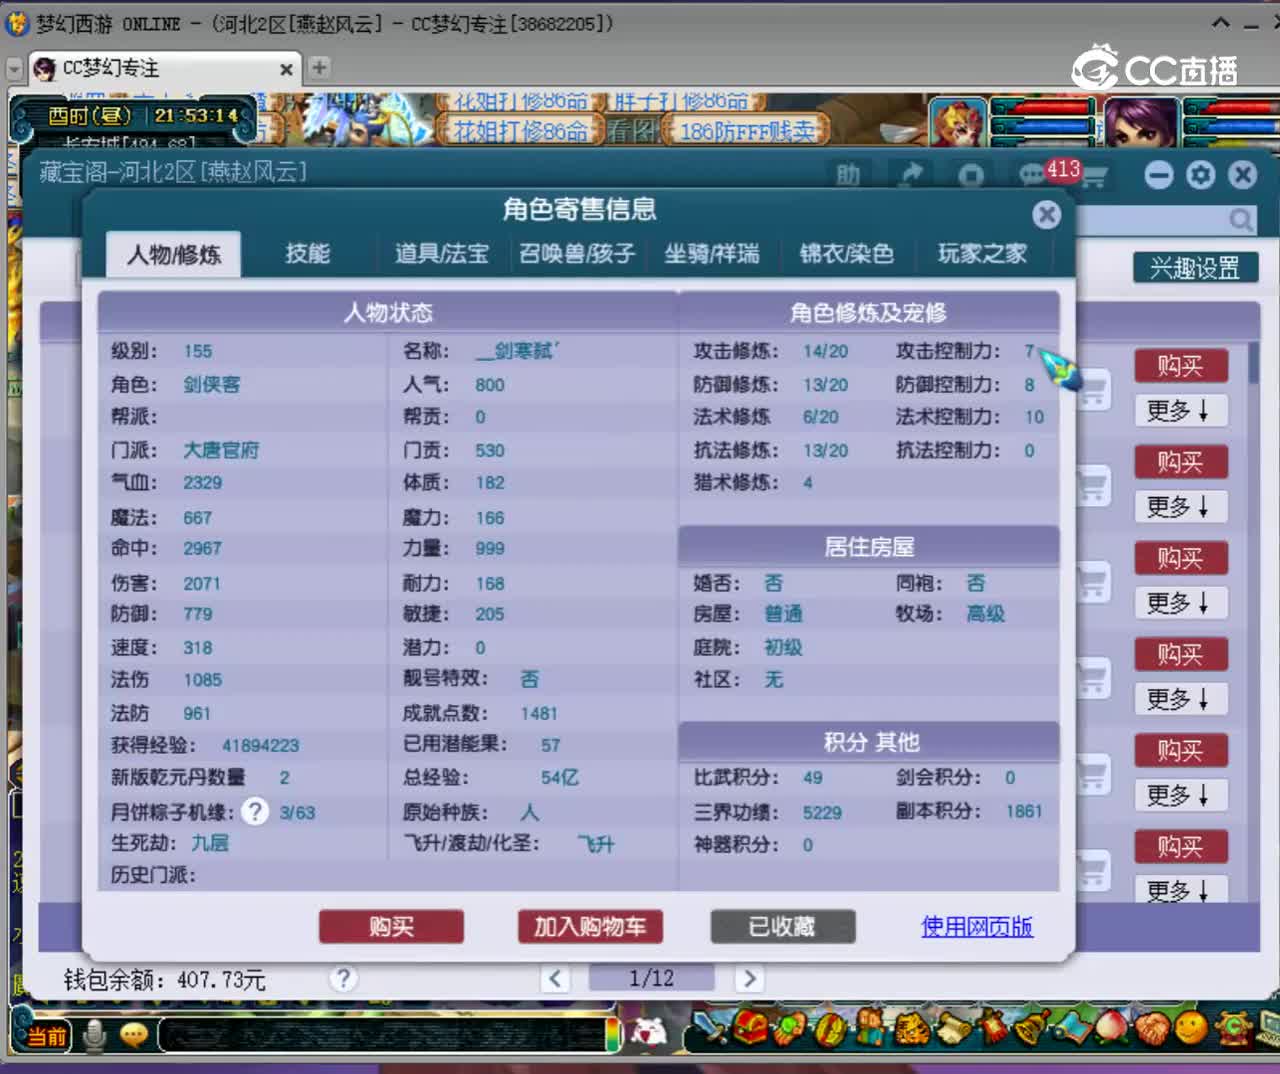
Task: Switch to the 技能 tab
Action: [x=307, y=254]
